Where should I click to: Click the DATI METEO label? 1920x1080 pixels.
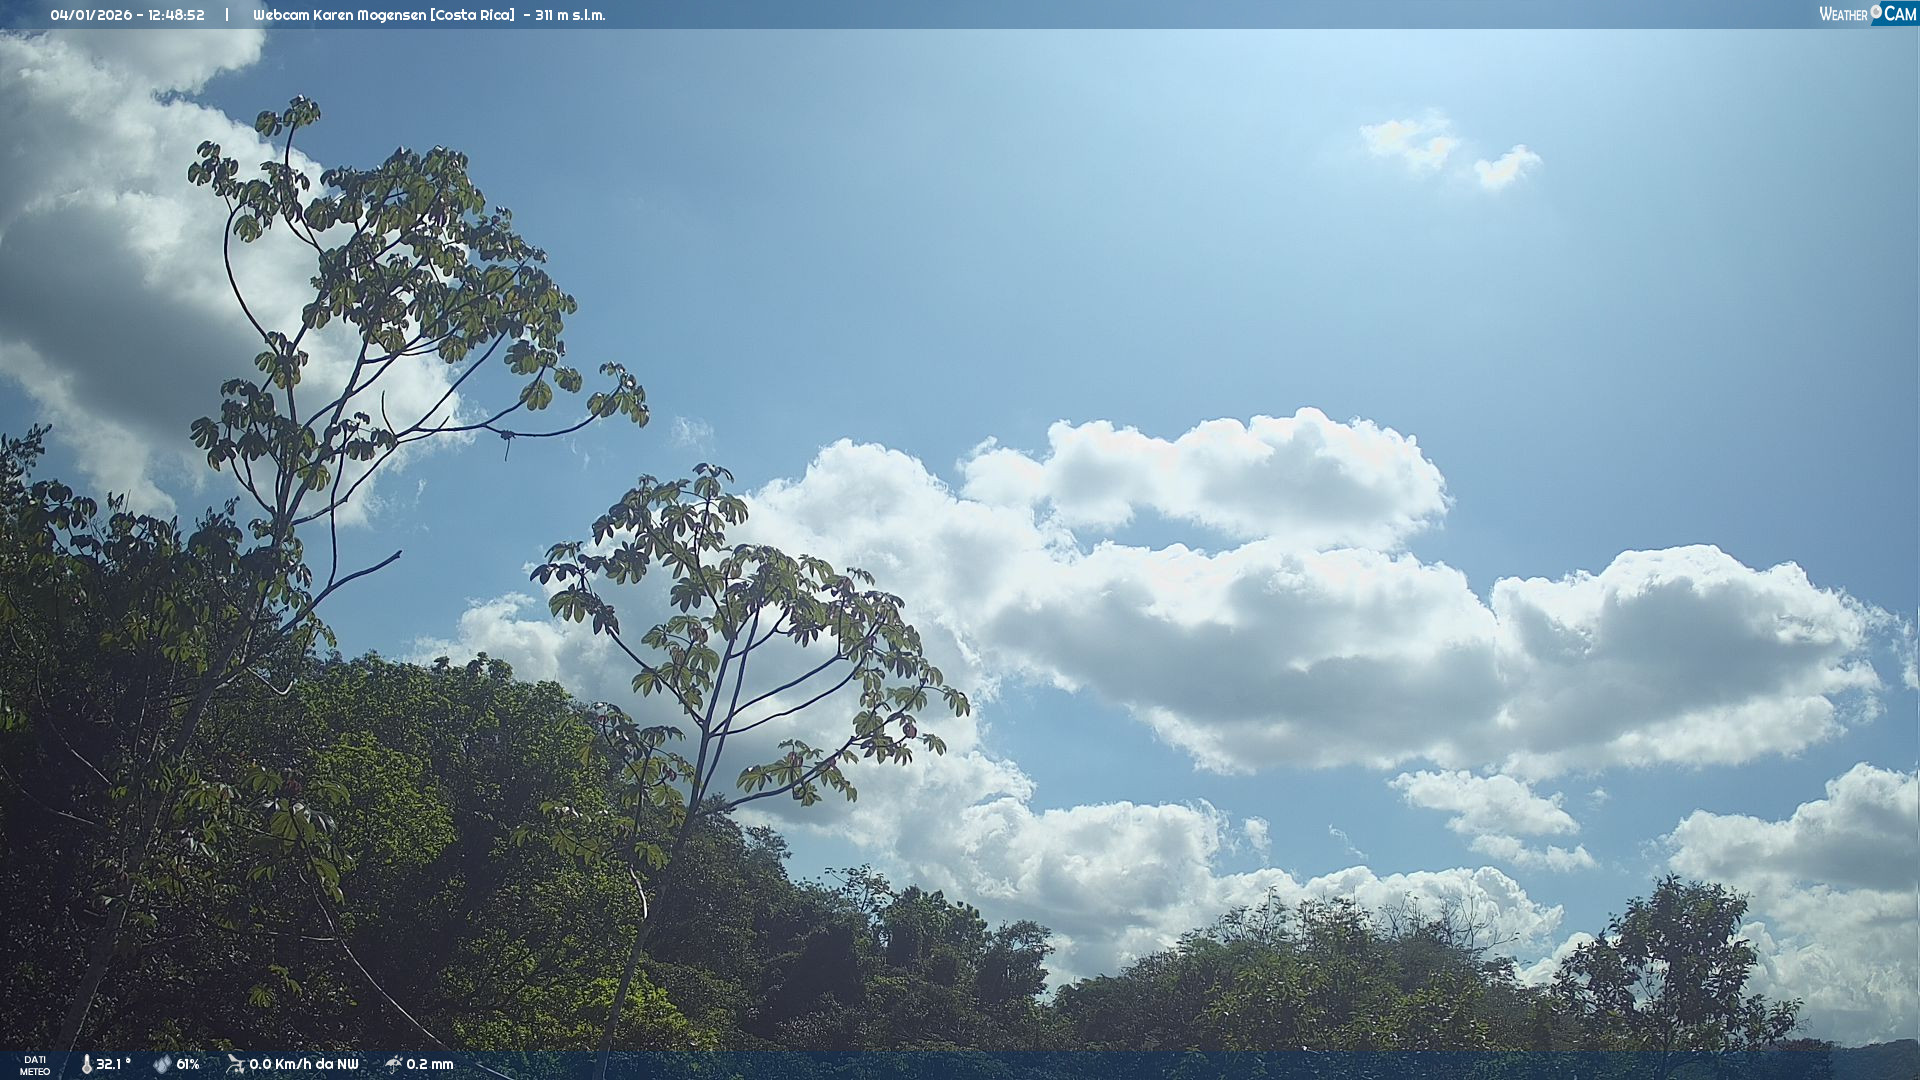(x=35, y=1065)
